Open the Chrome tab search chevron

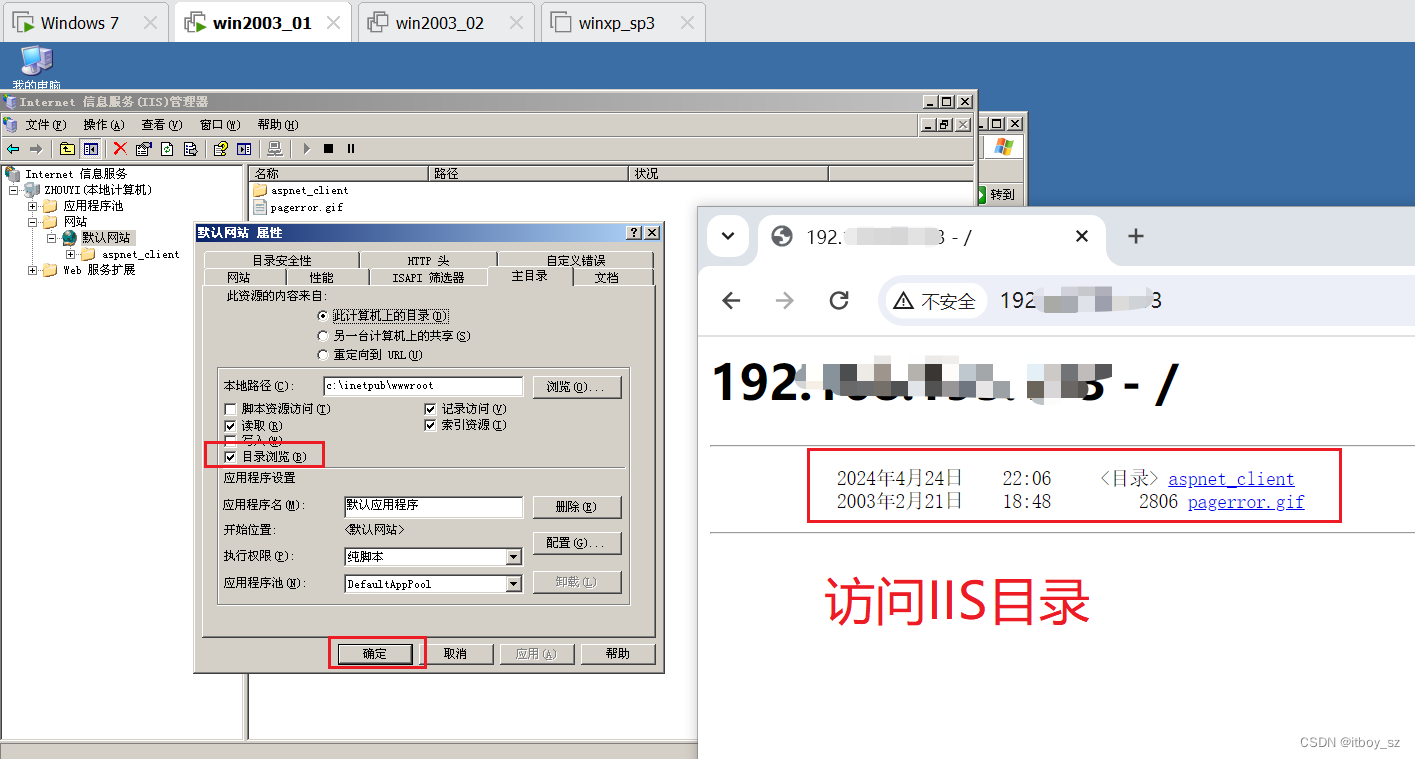(728, 236)
